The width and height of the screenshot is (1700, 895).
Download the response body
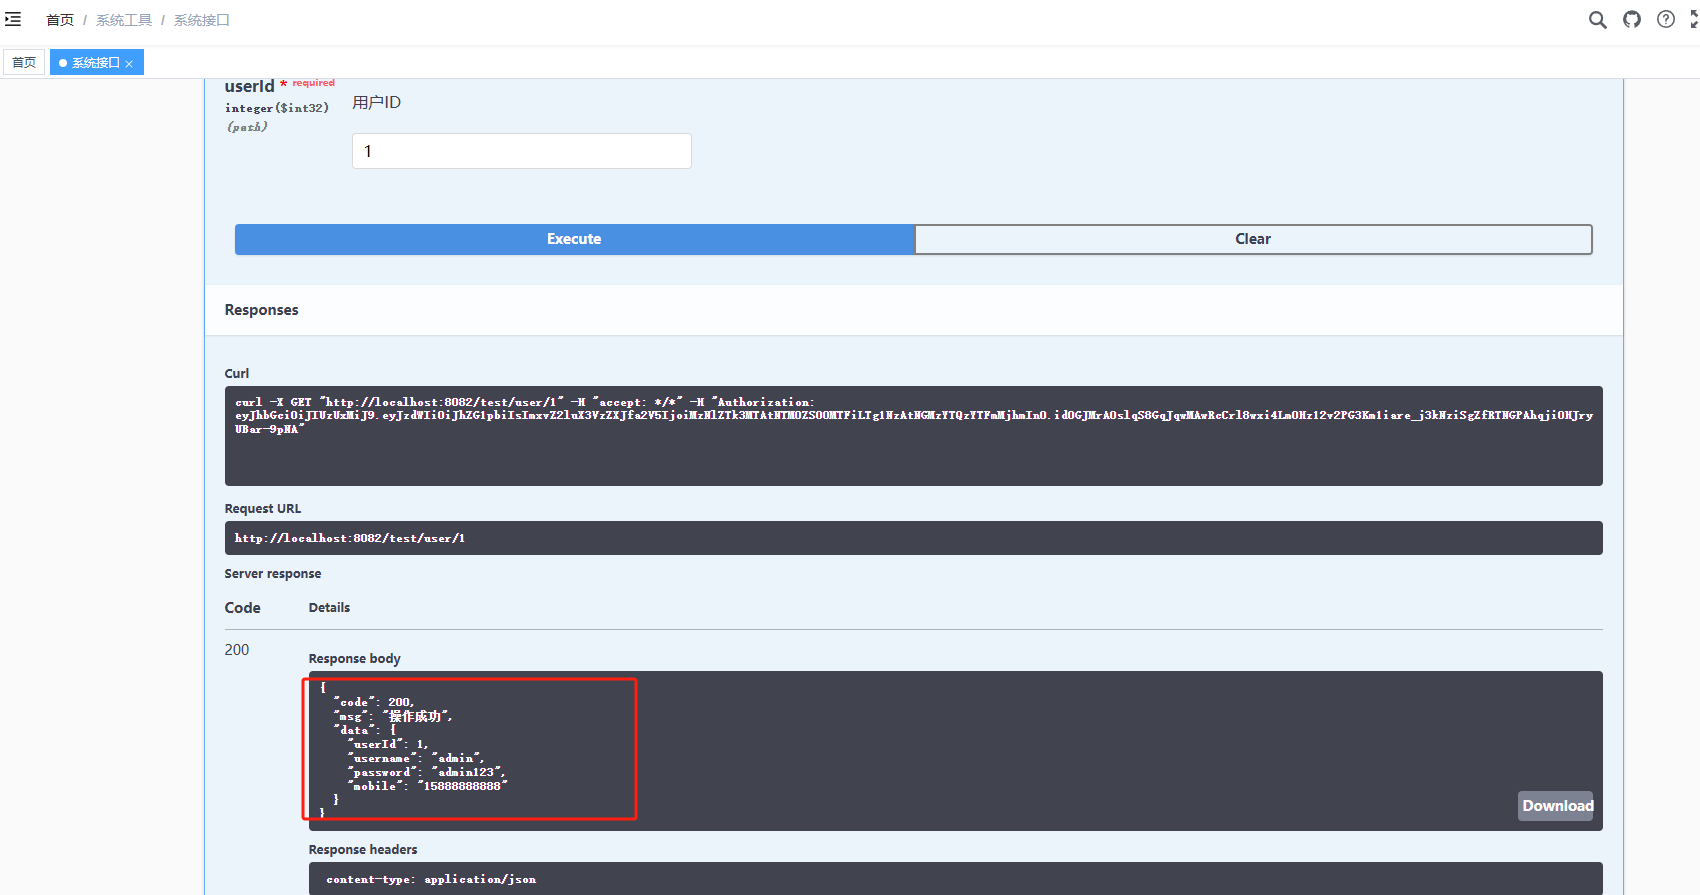(1557, 806)
